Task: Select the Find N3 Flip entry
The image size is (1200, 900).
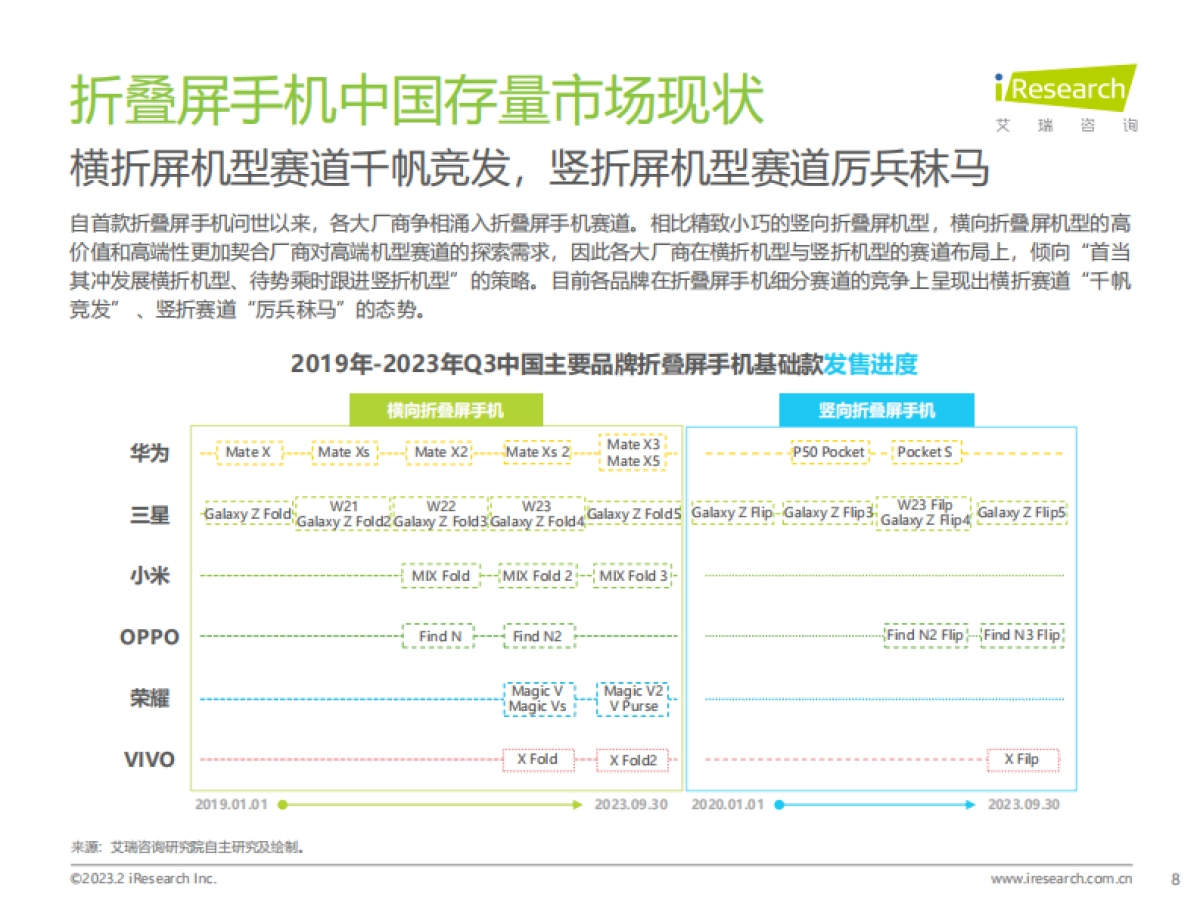Action: 1022,636
